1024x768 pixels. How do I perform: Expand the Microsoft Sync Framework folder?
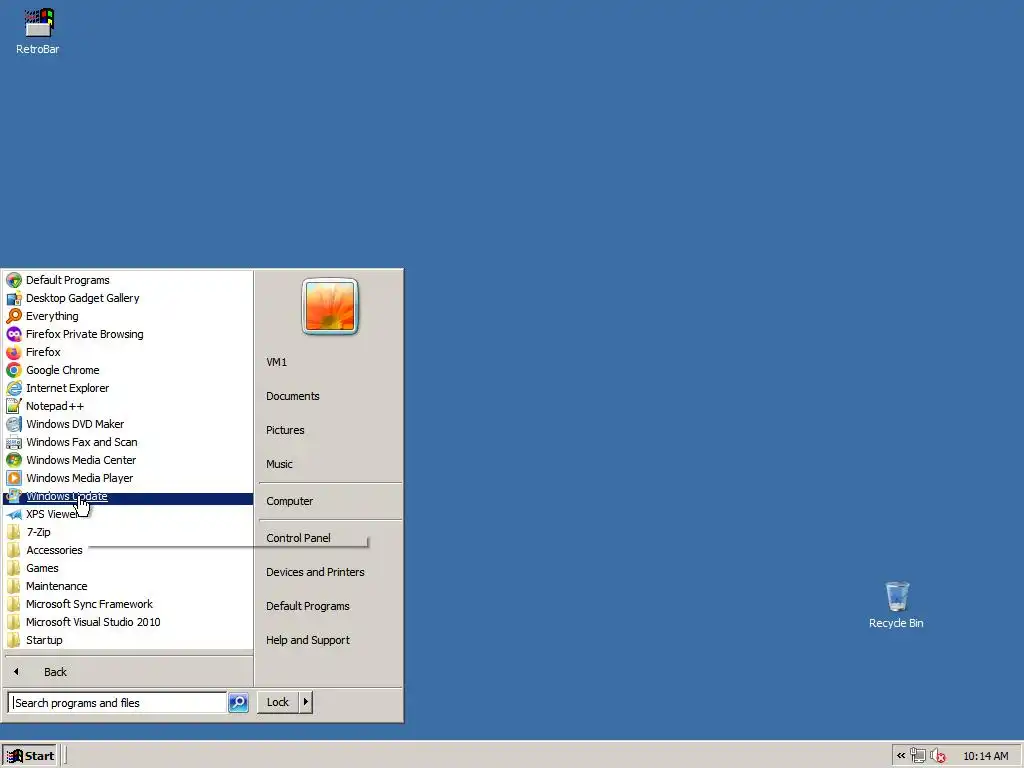point(129,604)
